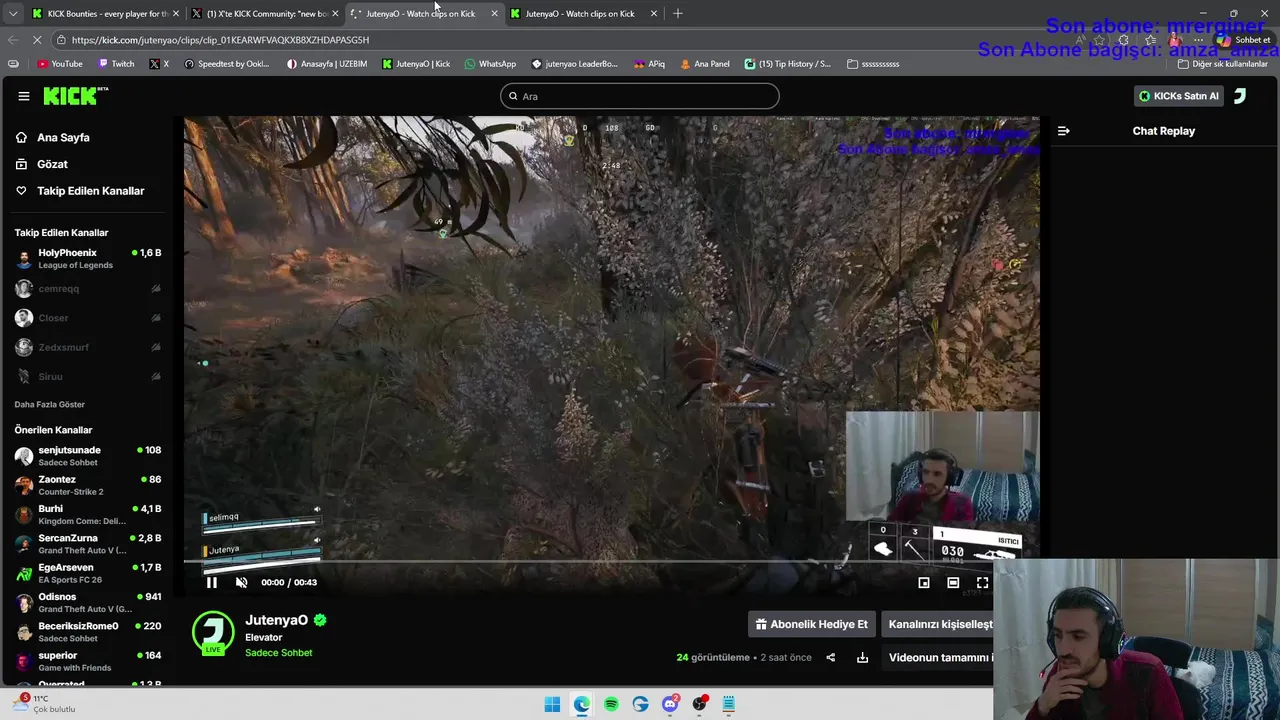Download the clip via download icon
Image resolution: width=1280 pixels, height=720 pixels.
pyautogui.click(x=862, y=657)
